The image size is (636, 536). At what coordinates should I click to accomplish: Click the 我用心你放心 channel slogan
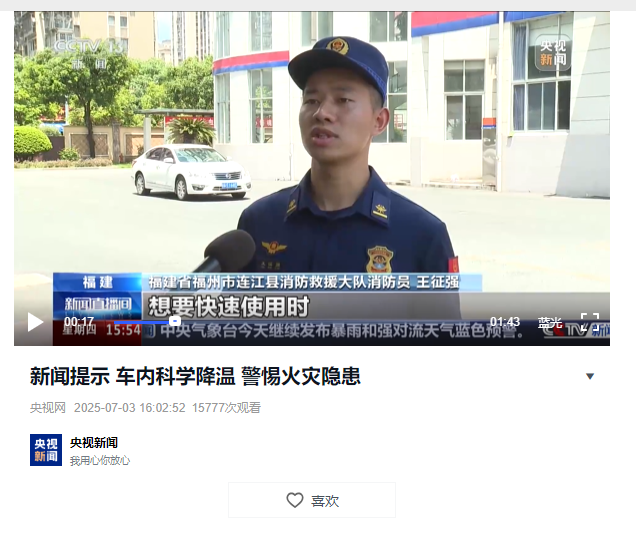point(100,461)
